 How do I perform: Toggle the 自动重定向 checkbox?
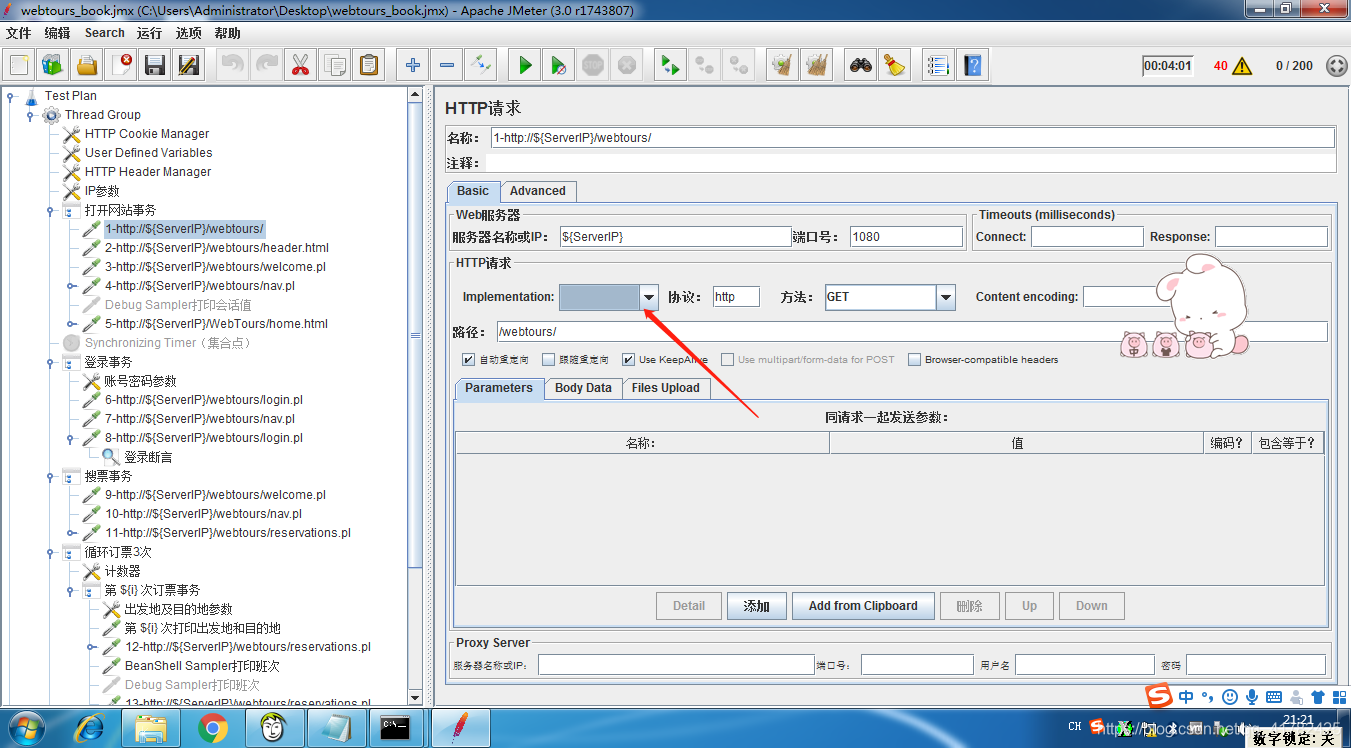click(x=468, y=360)
